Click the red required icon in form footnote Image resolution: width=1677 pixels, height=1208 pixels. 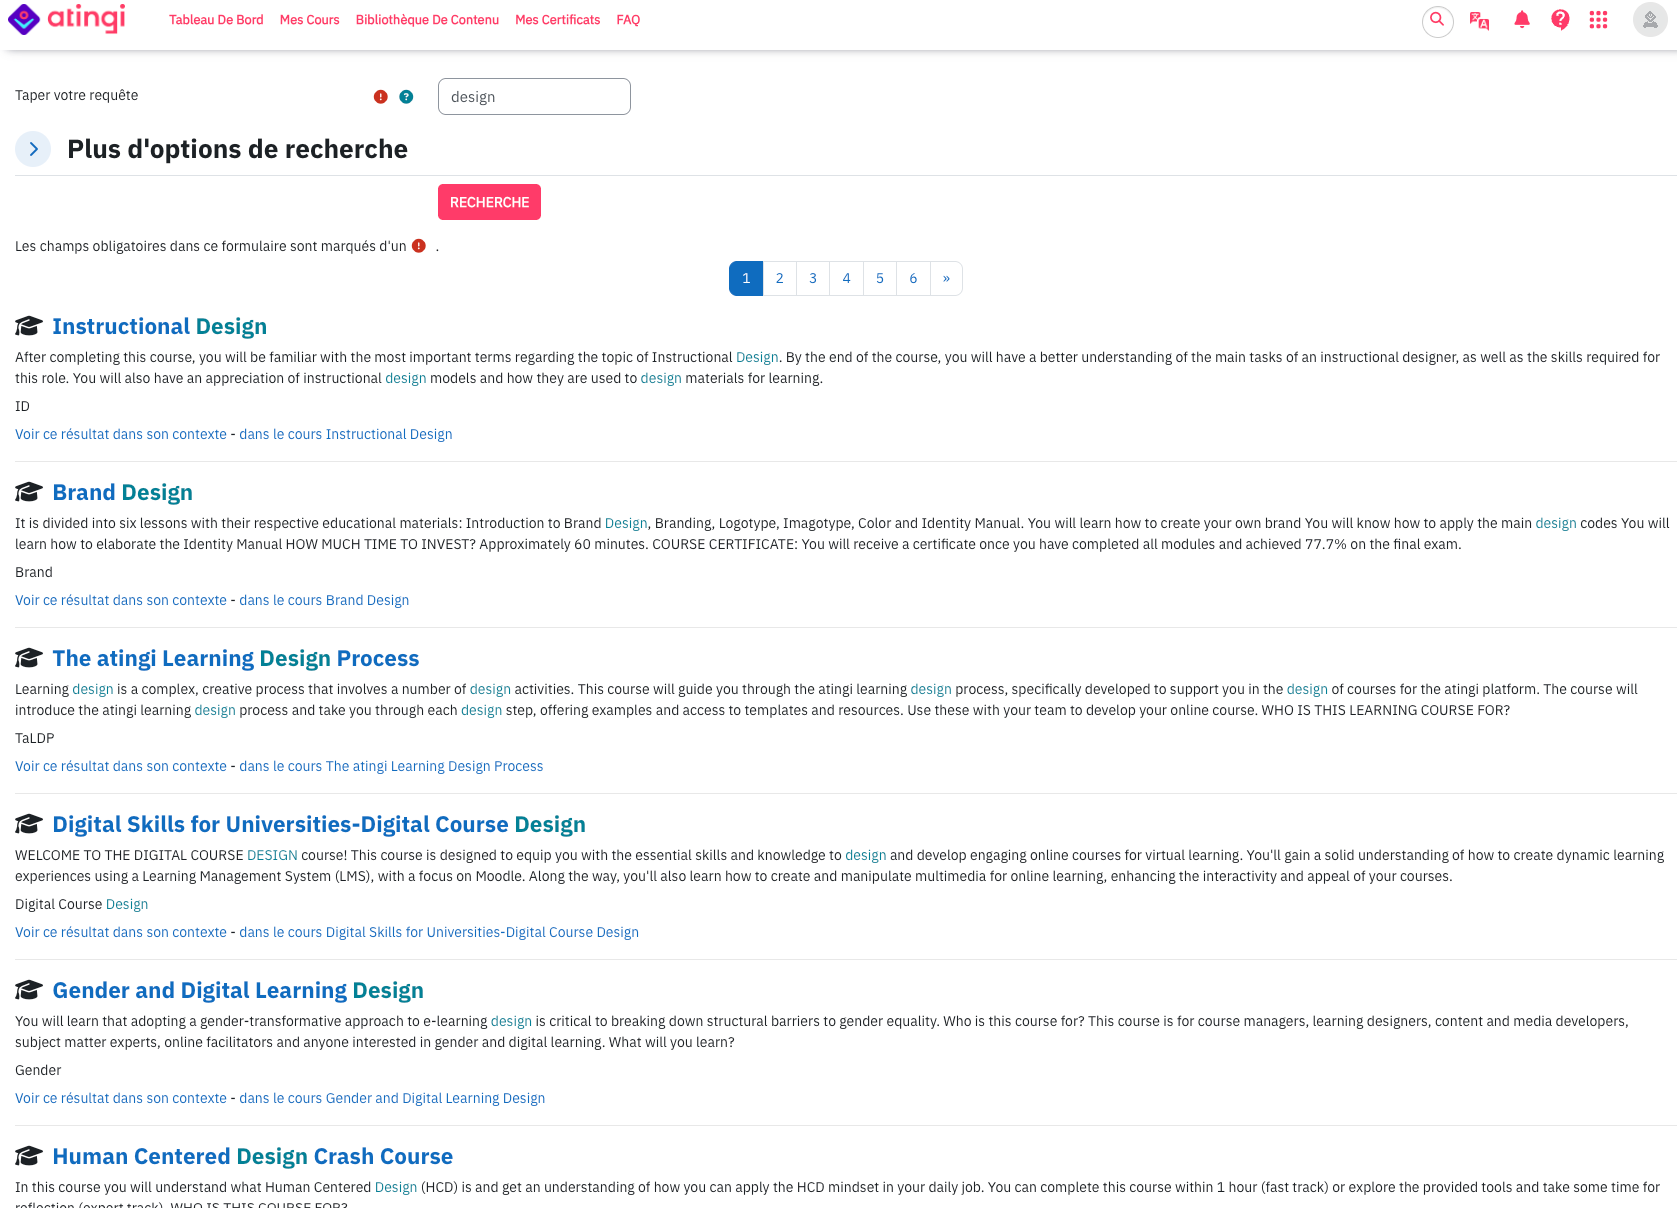(x=419, y=246)
